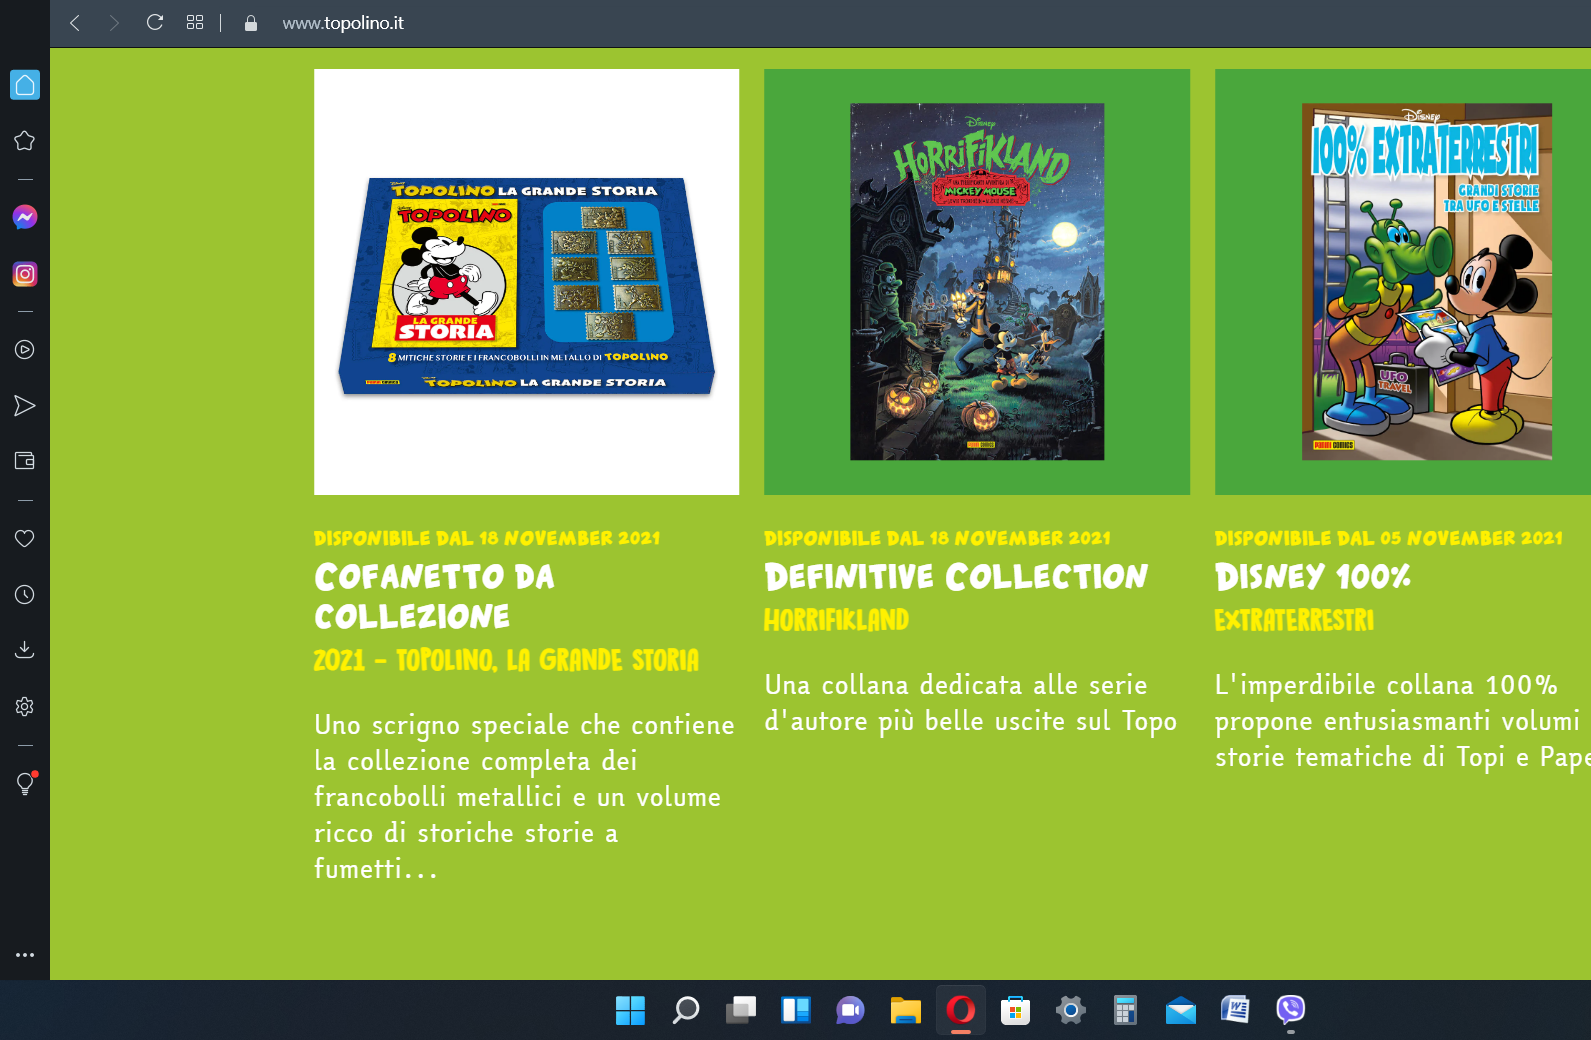Click the "L'imperdibile collana 100%" description text
The height and width of the screenshot is (1040, 1591).
point(1403,721)
